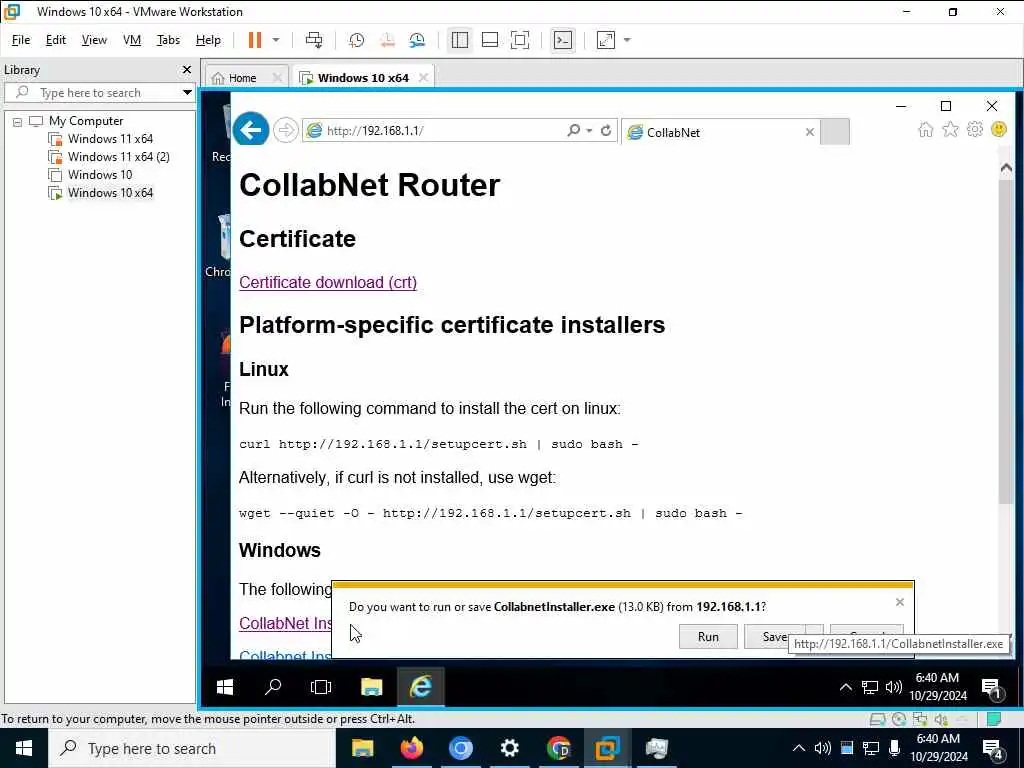
Task: Click Run in the download prompt
Action: 708,637
